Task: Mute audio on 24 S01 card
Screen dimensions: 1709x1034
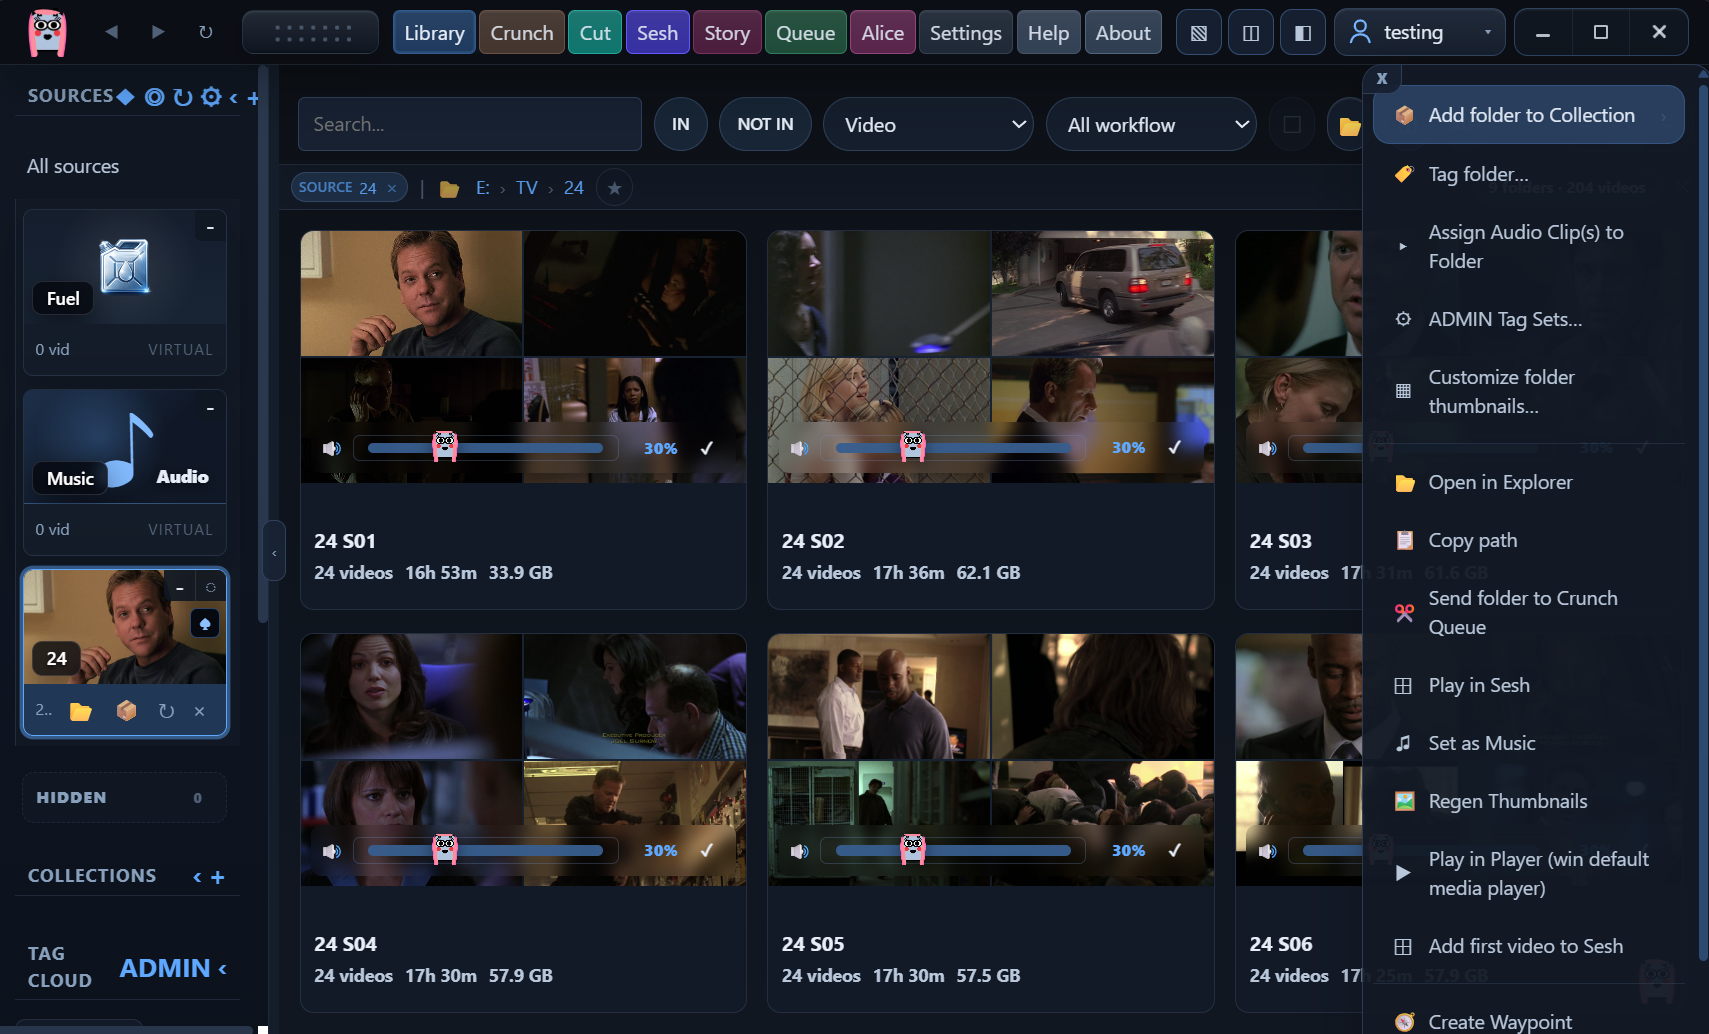Action: coord(332,448)
